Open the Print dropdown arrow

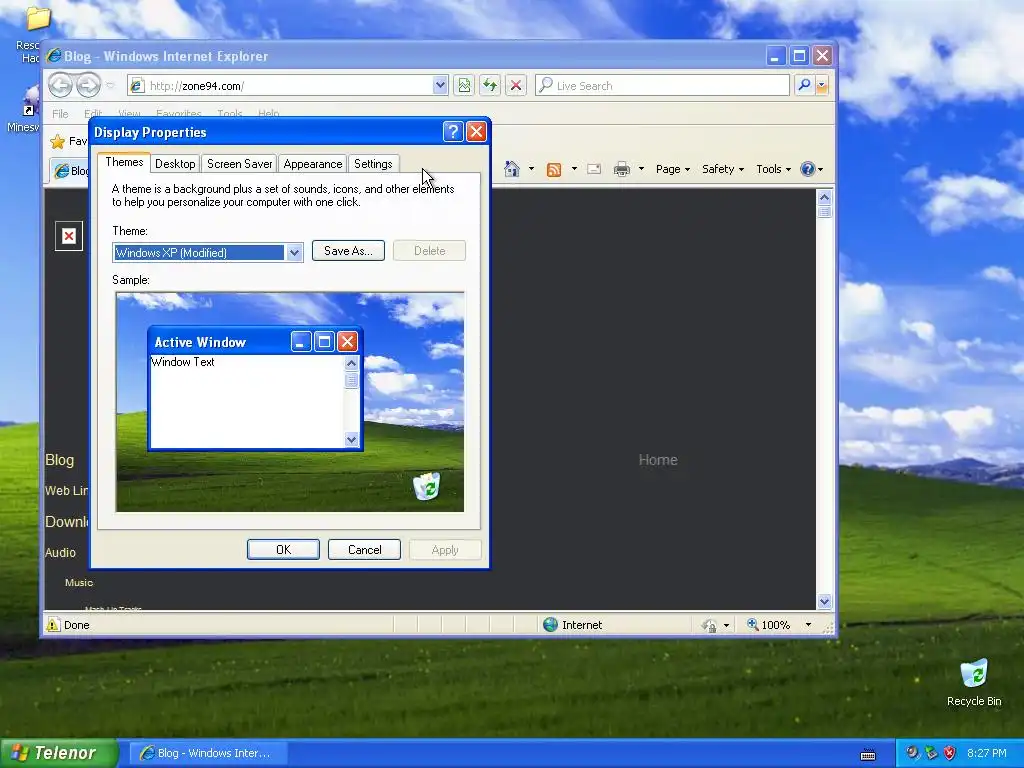(x=641, y=169)
